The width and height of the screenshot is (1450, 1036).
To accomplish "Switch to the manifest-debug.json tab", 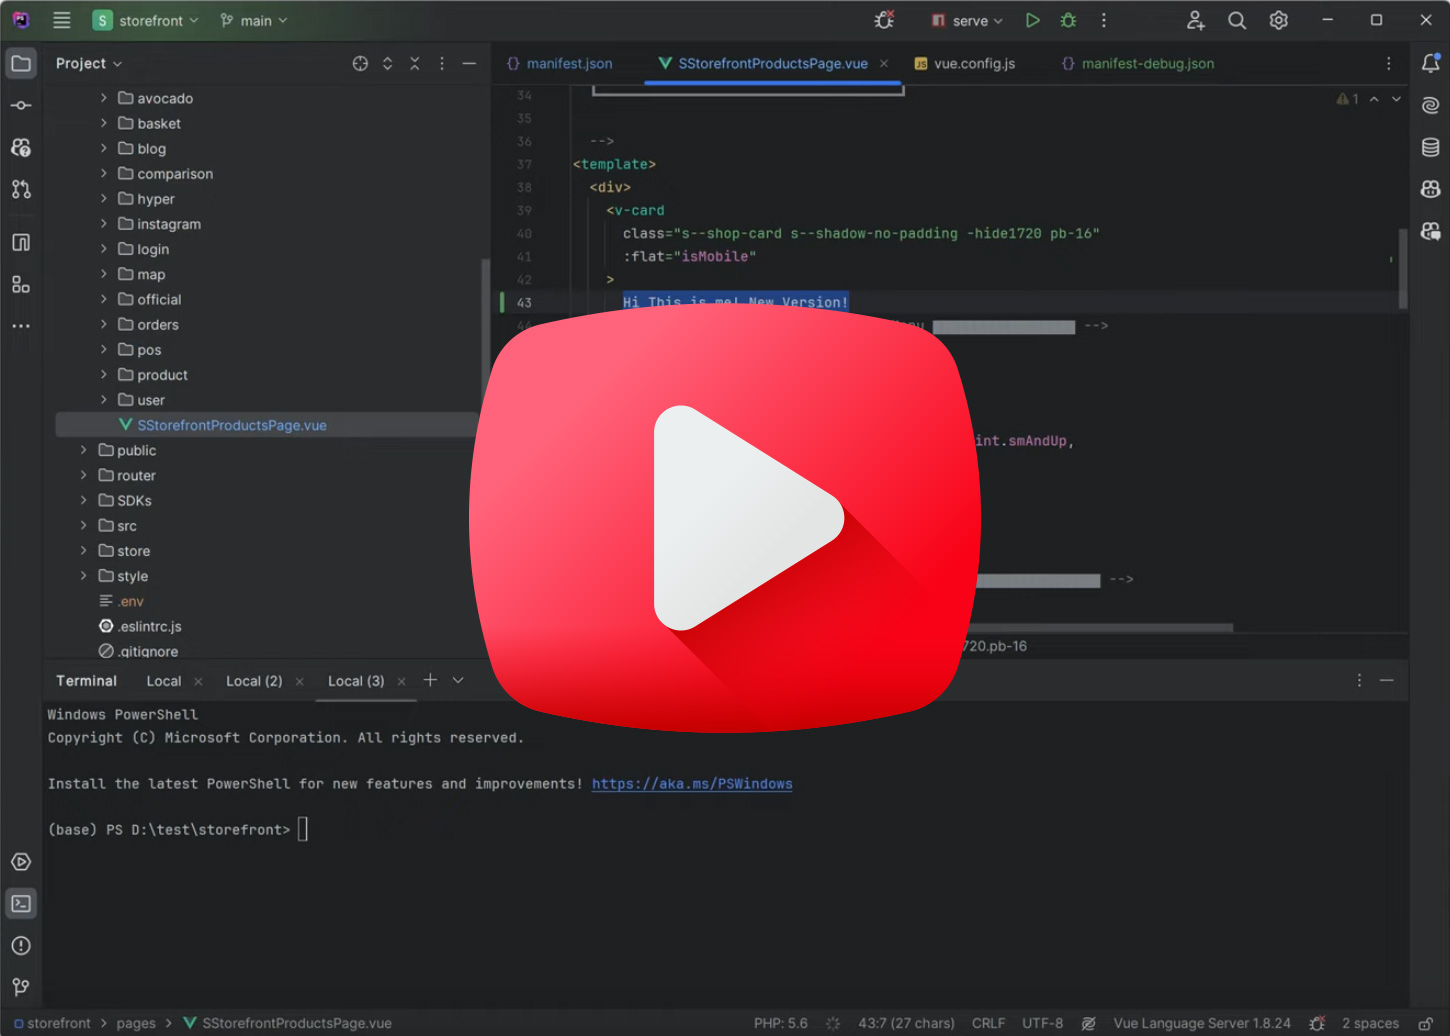I will pyautogui.click(x=1138, y=63).
